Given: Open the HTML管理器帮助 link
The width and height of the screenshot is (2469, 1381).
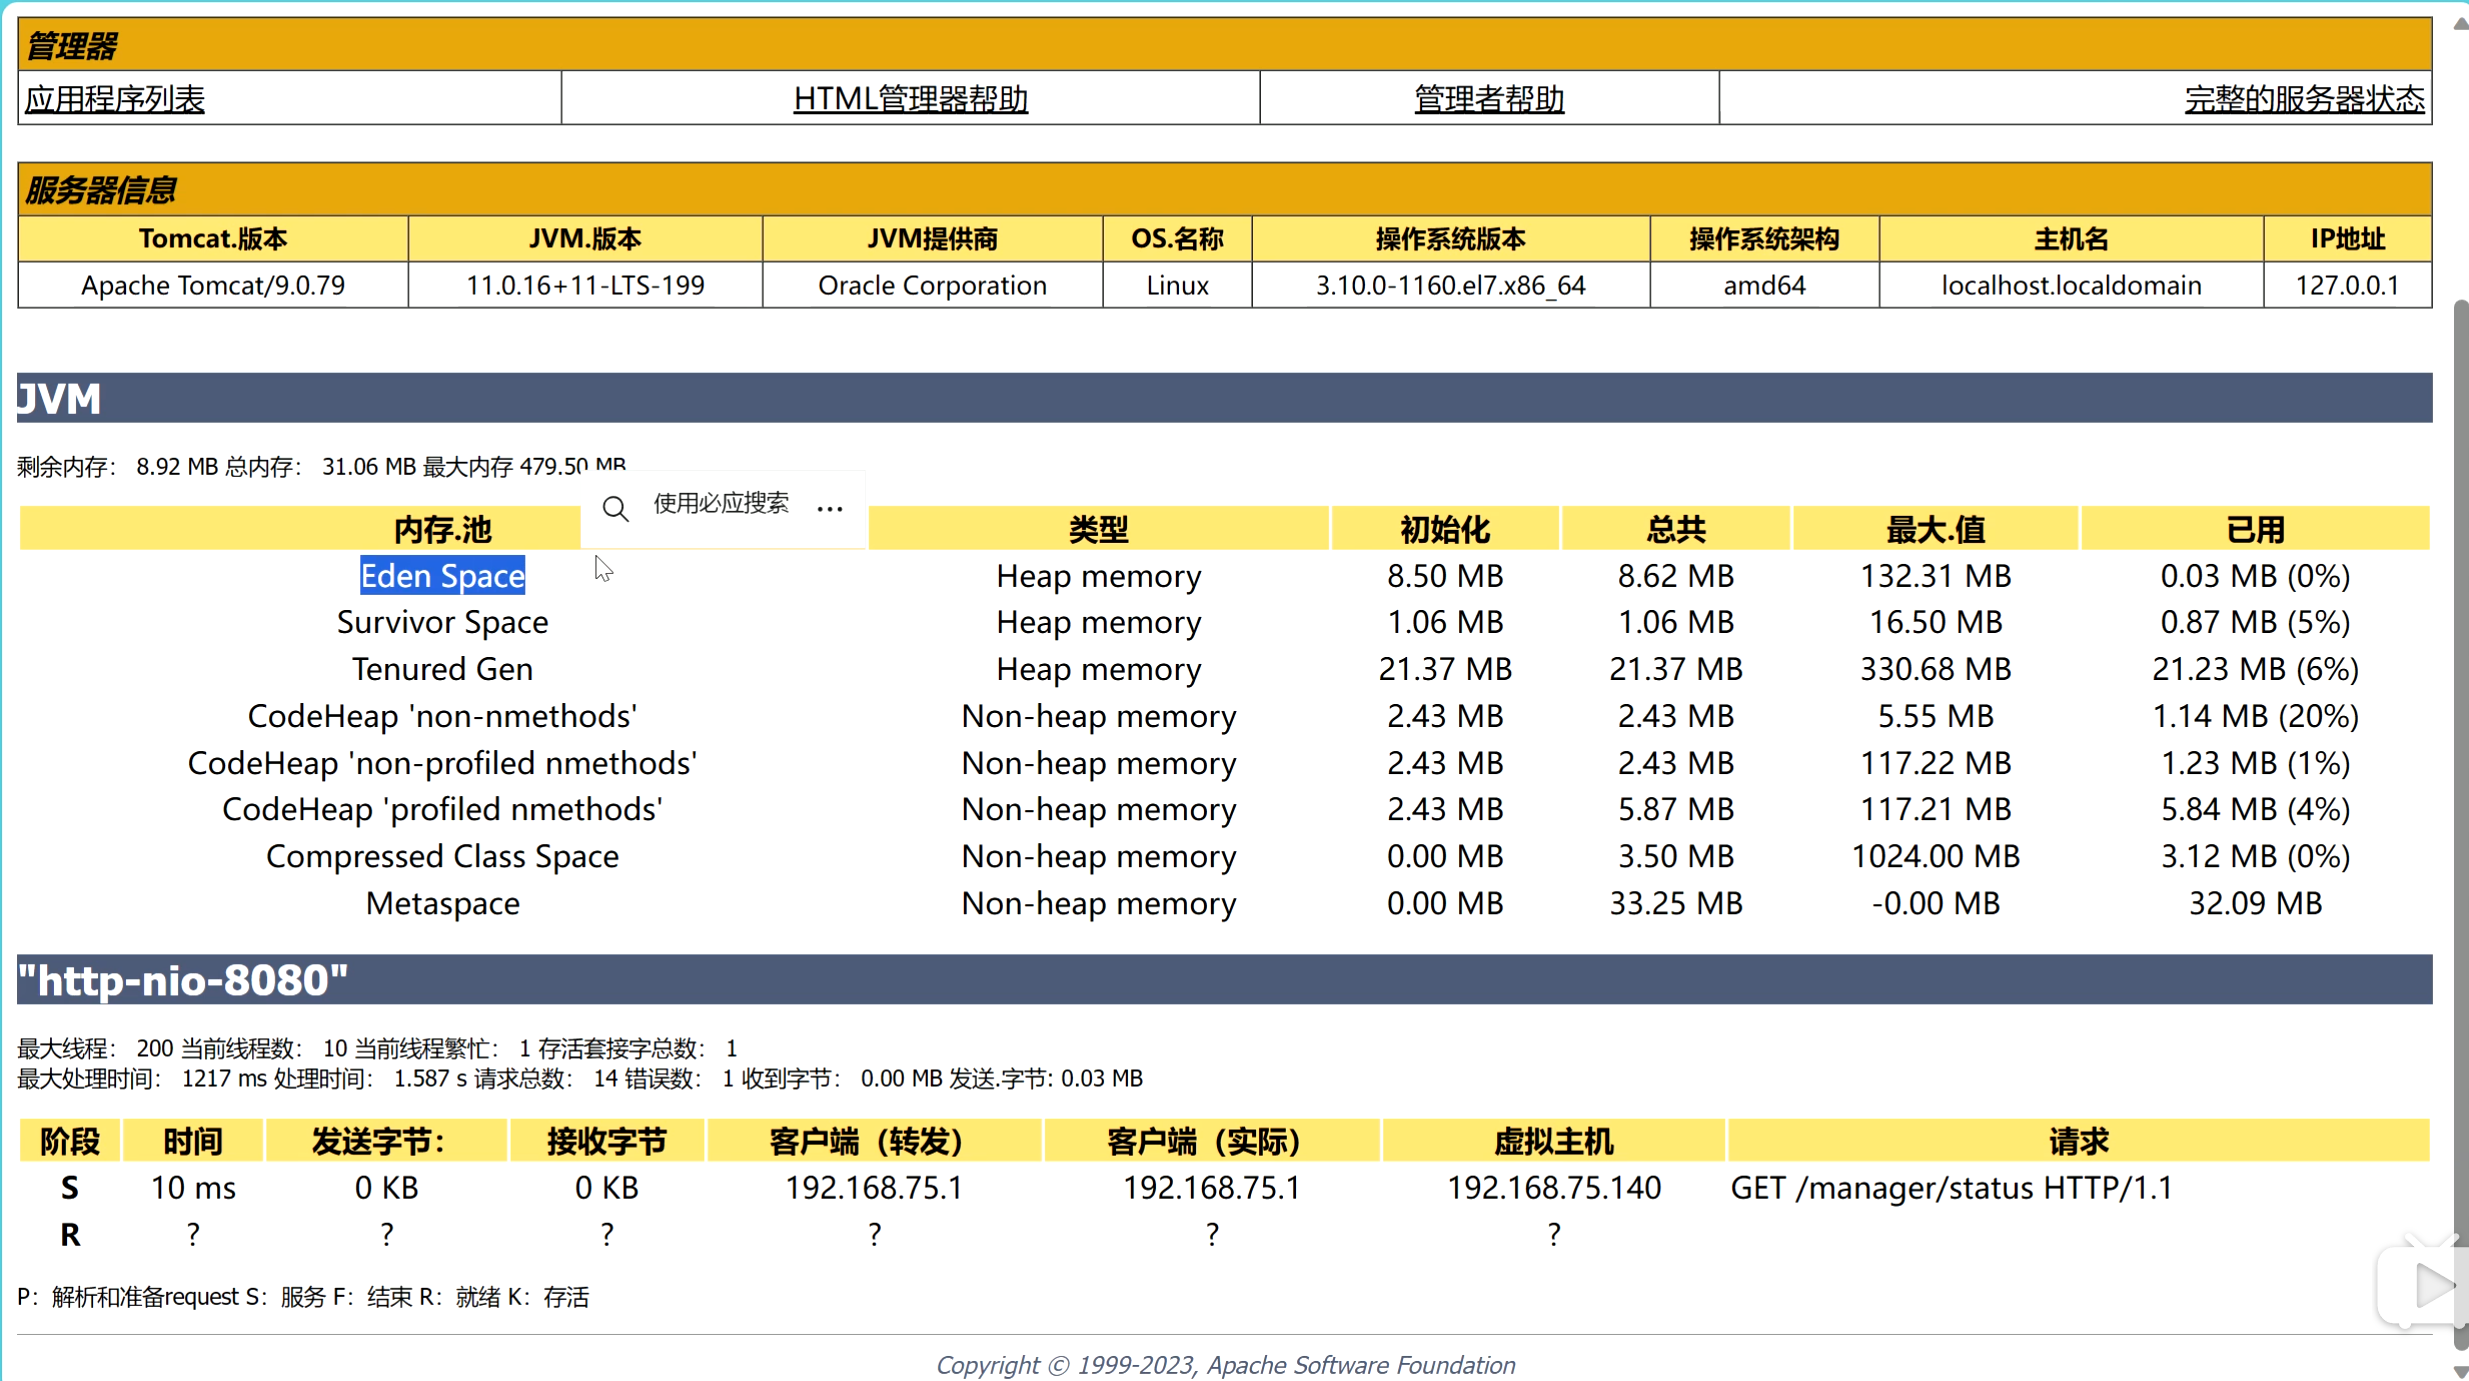Looking at the screenshot, I should pos(910,98).
